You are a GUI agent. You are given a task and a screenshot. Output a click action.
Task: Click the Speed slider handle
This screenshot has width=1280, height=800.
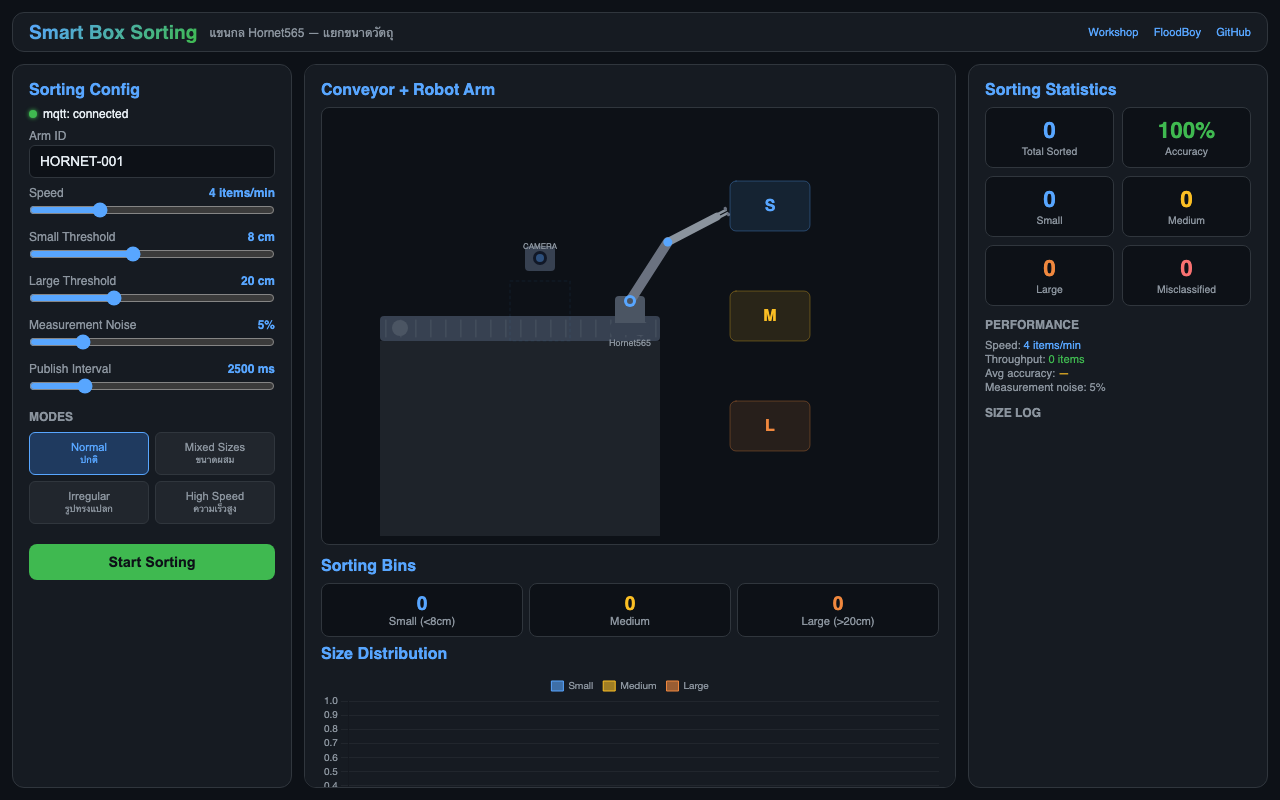pyautogui.click(x=99, y=210)
